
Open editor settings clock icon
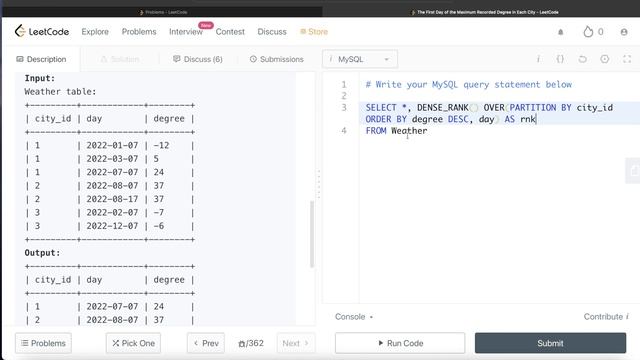tap(604, 59)
